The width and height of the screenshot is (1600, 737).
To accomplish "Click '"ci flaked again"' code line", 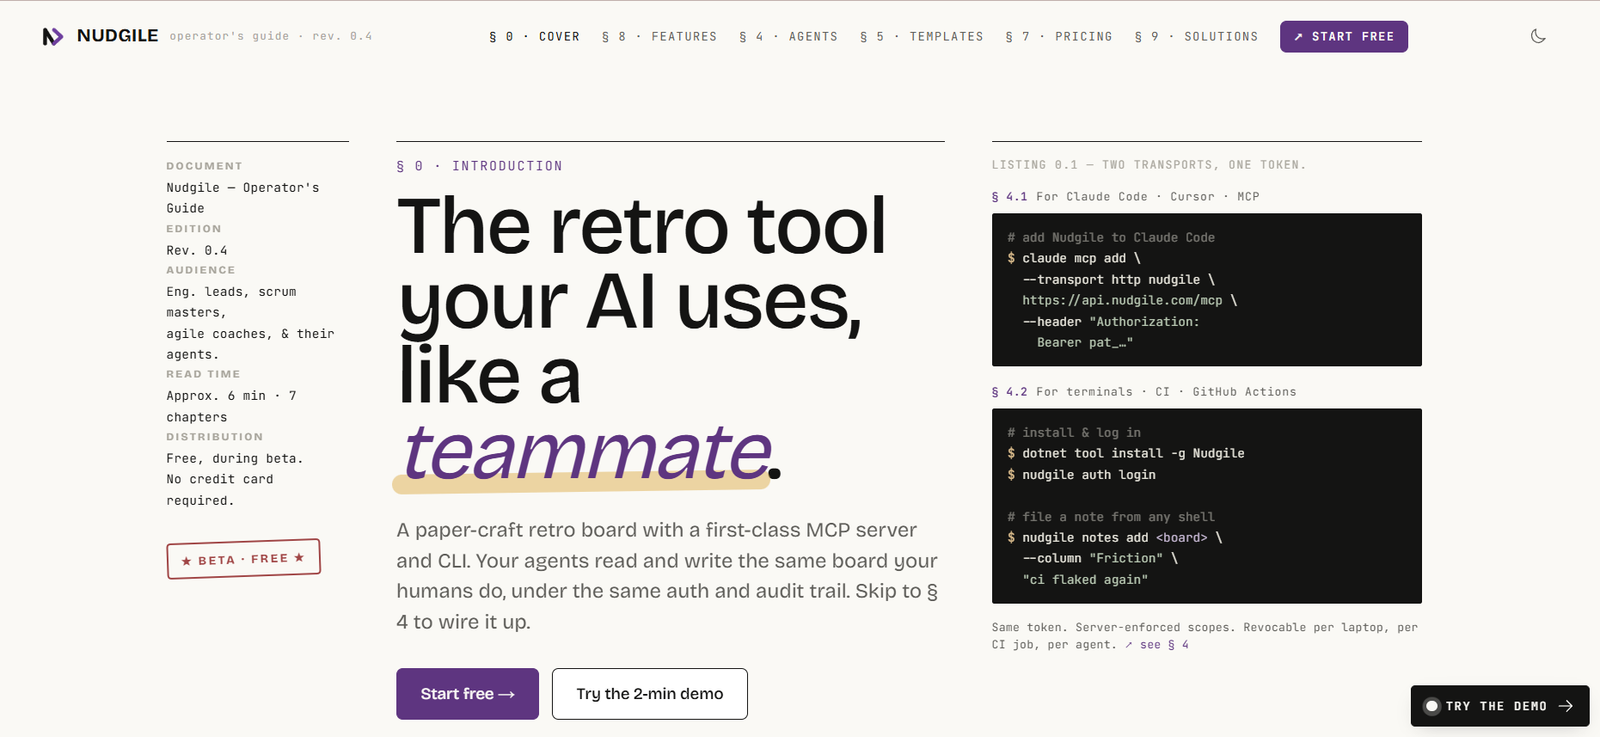I will pyautogui.click(x=1085, y=580).
